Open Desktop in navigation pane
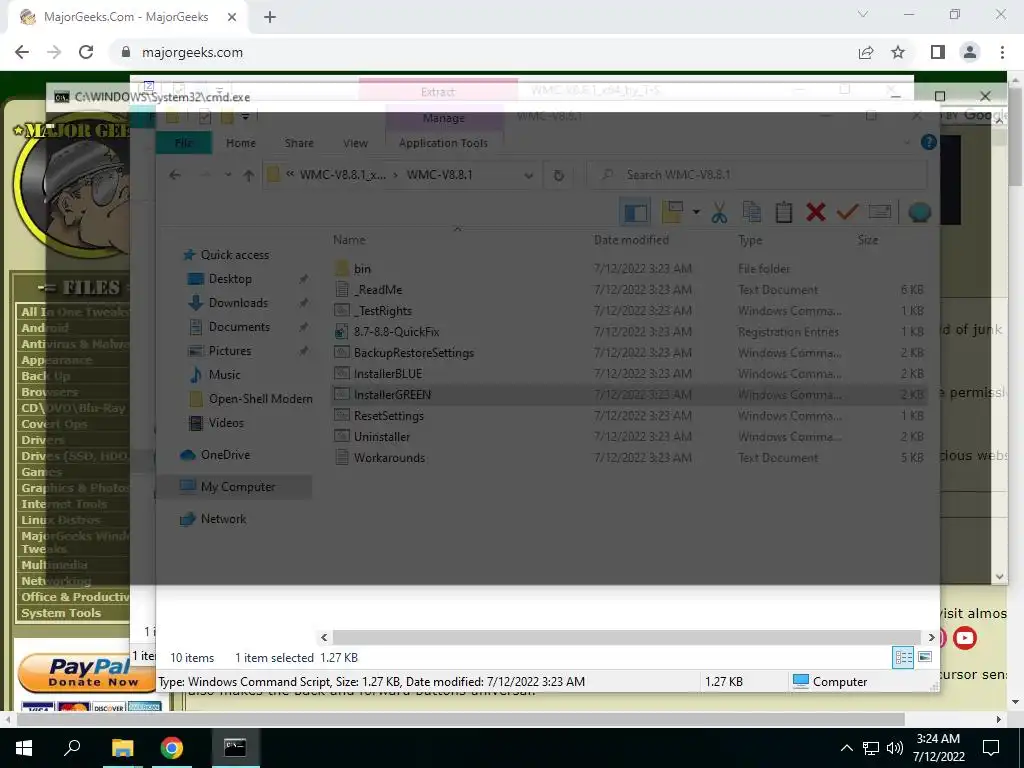 tap(230, 279)
